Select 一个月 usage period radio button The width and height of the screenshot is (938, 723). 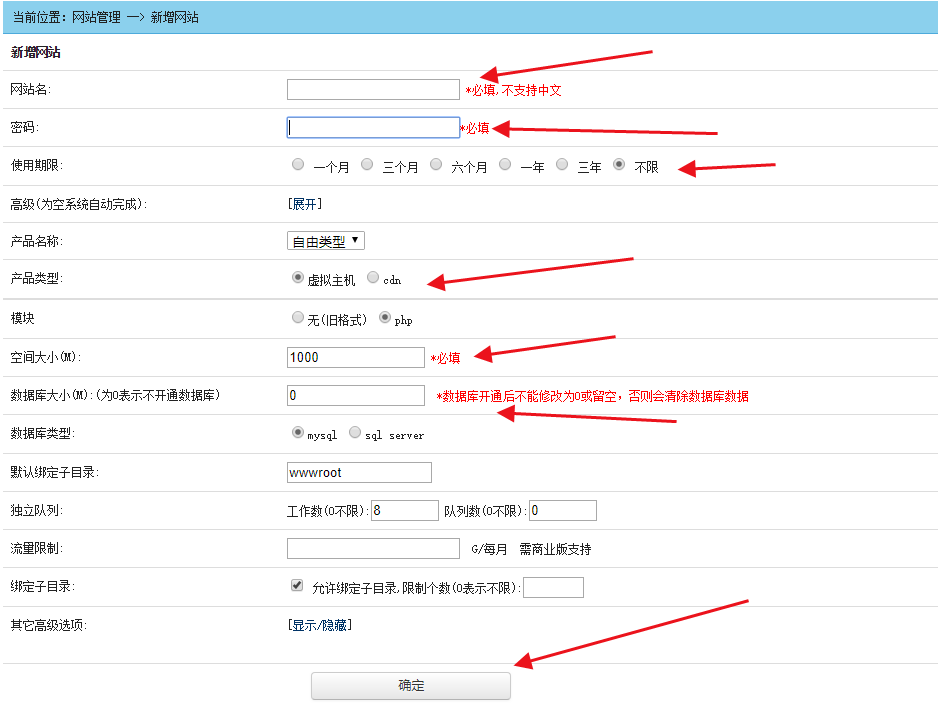298,165
